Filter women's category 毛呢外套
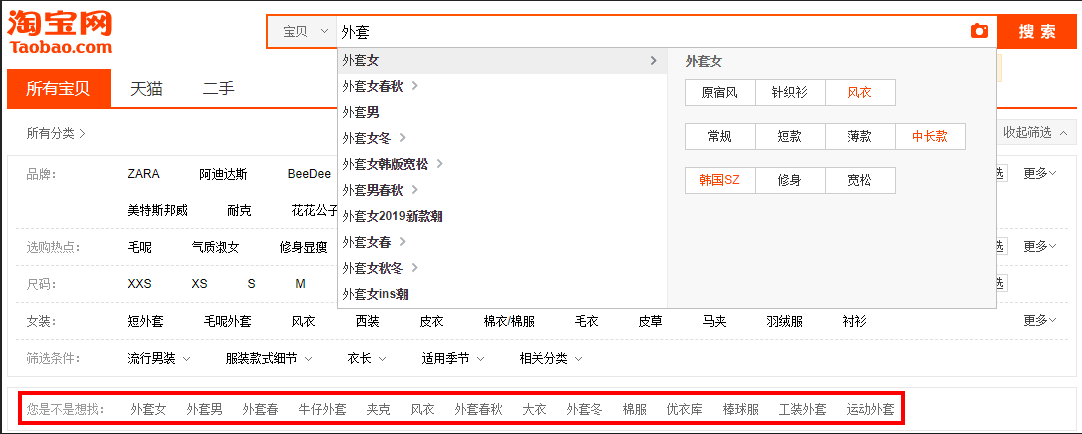The image size is (1082, 434). coord(228,321)
